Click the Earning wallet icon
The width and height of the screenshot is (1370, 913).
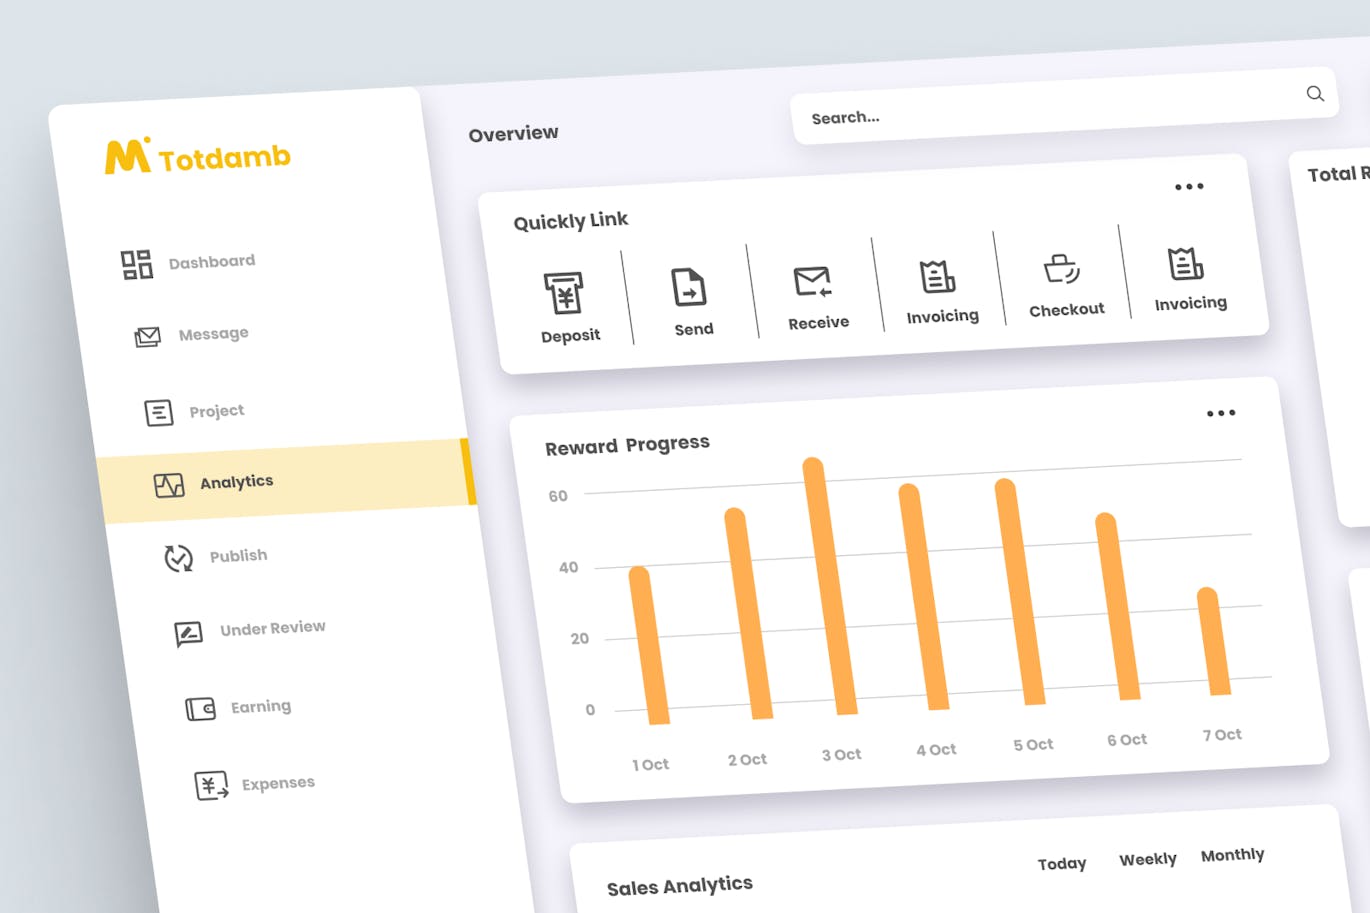tap(200, 709)
